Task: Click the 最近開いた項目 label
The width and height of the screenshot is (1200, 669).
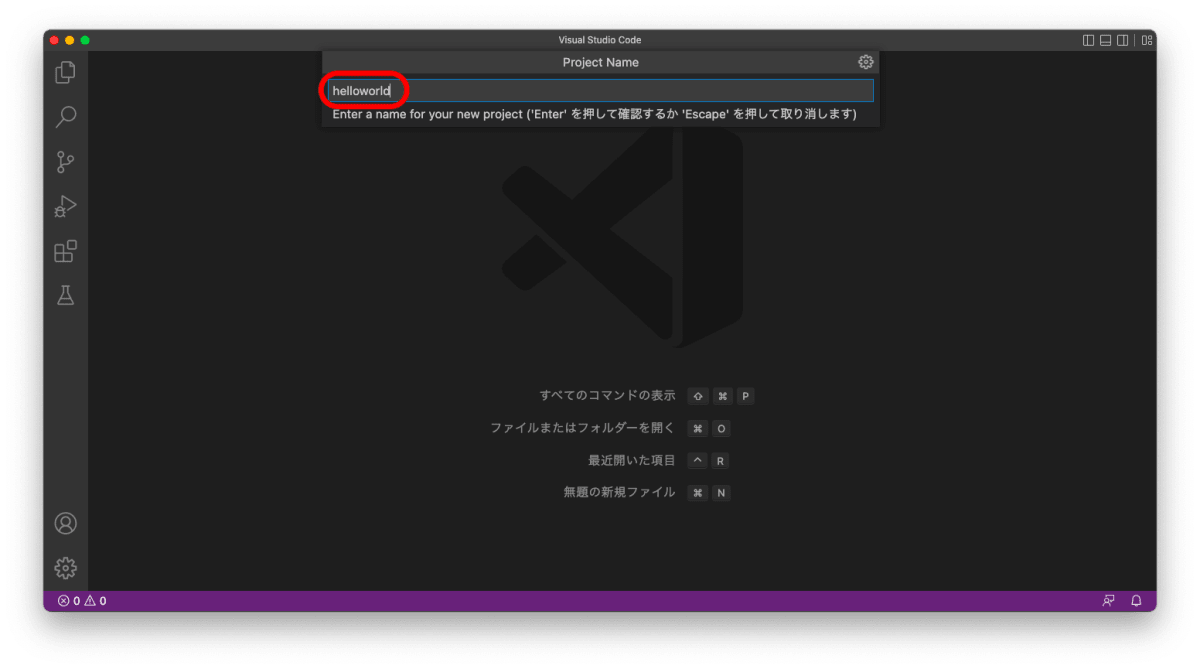Action: (632, 461)
